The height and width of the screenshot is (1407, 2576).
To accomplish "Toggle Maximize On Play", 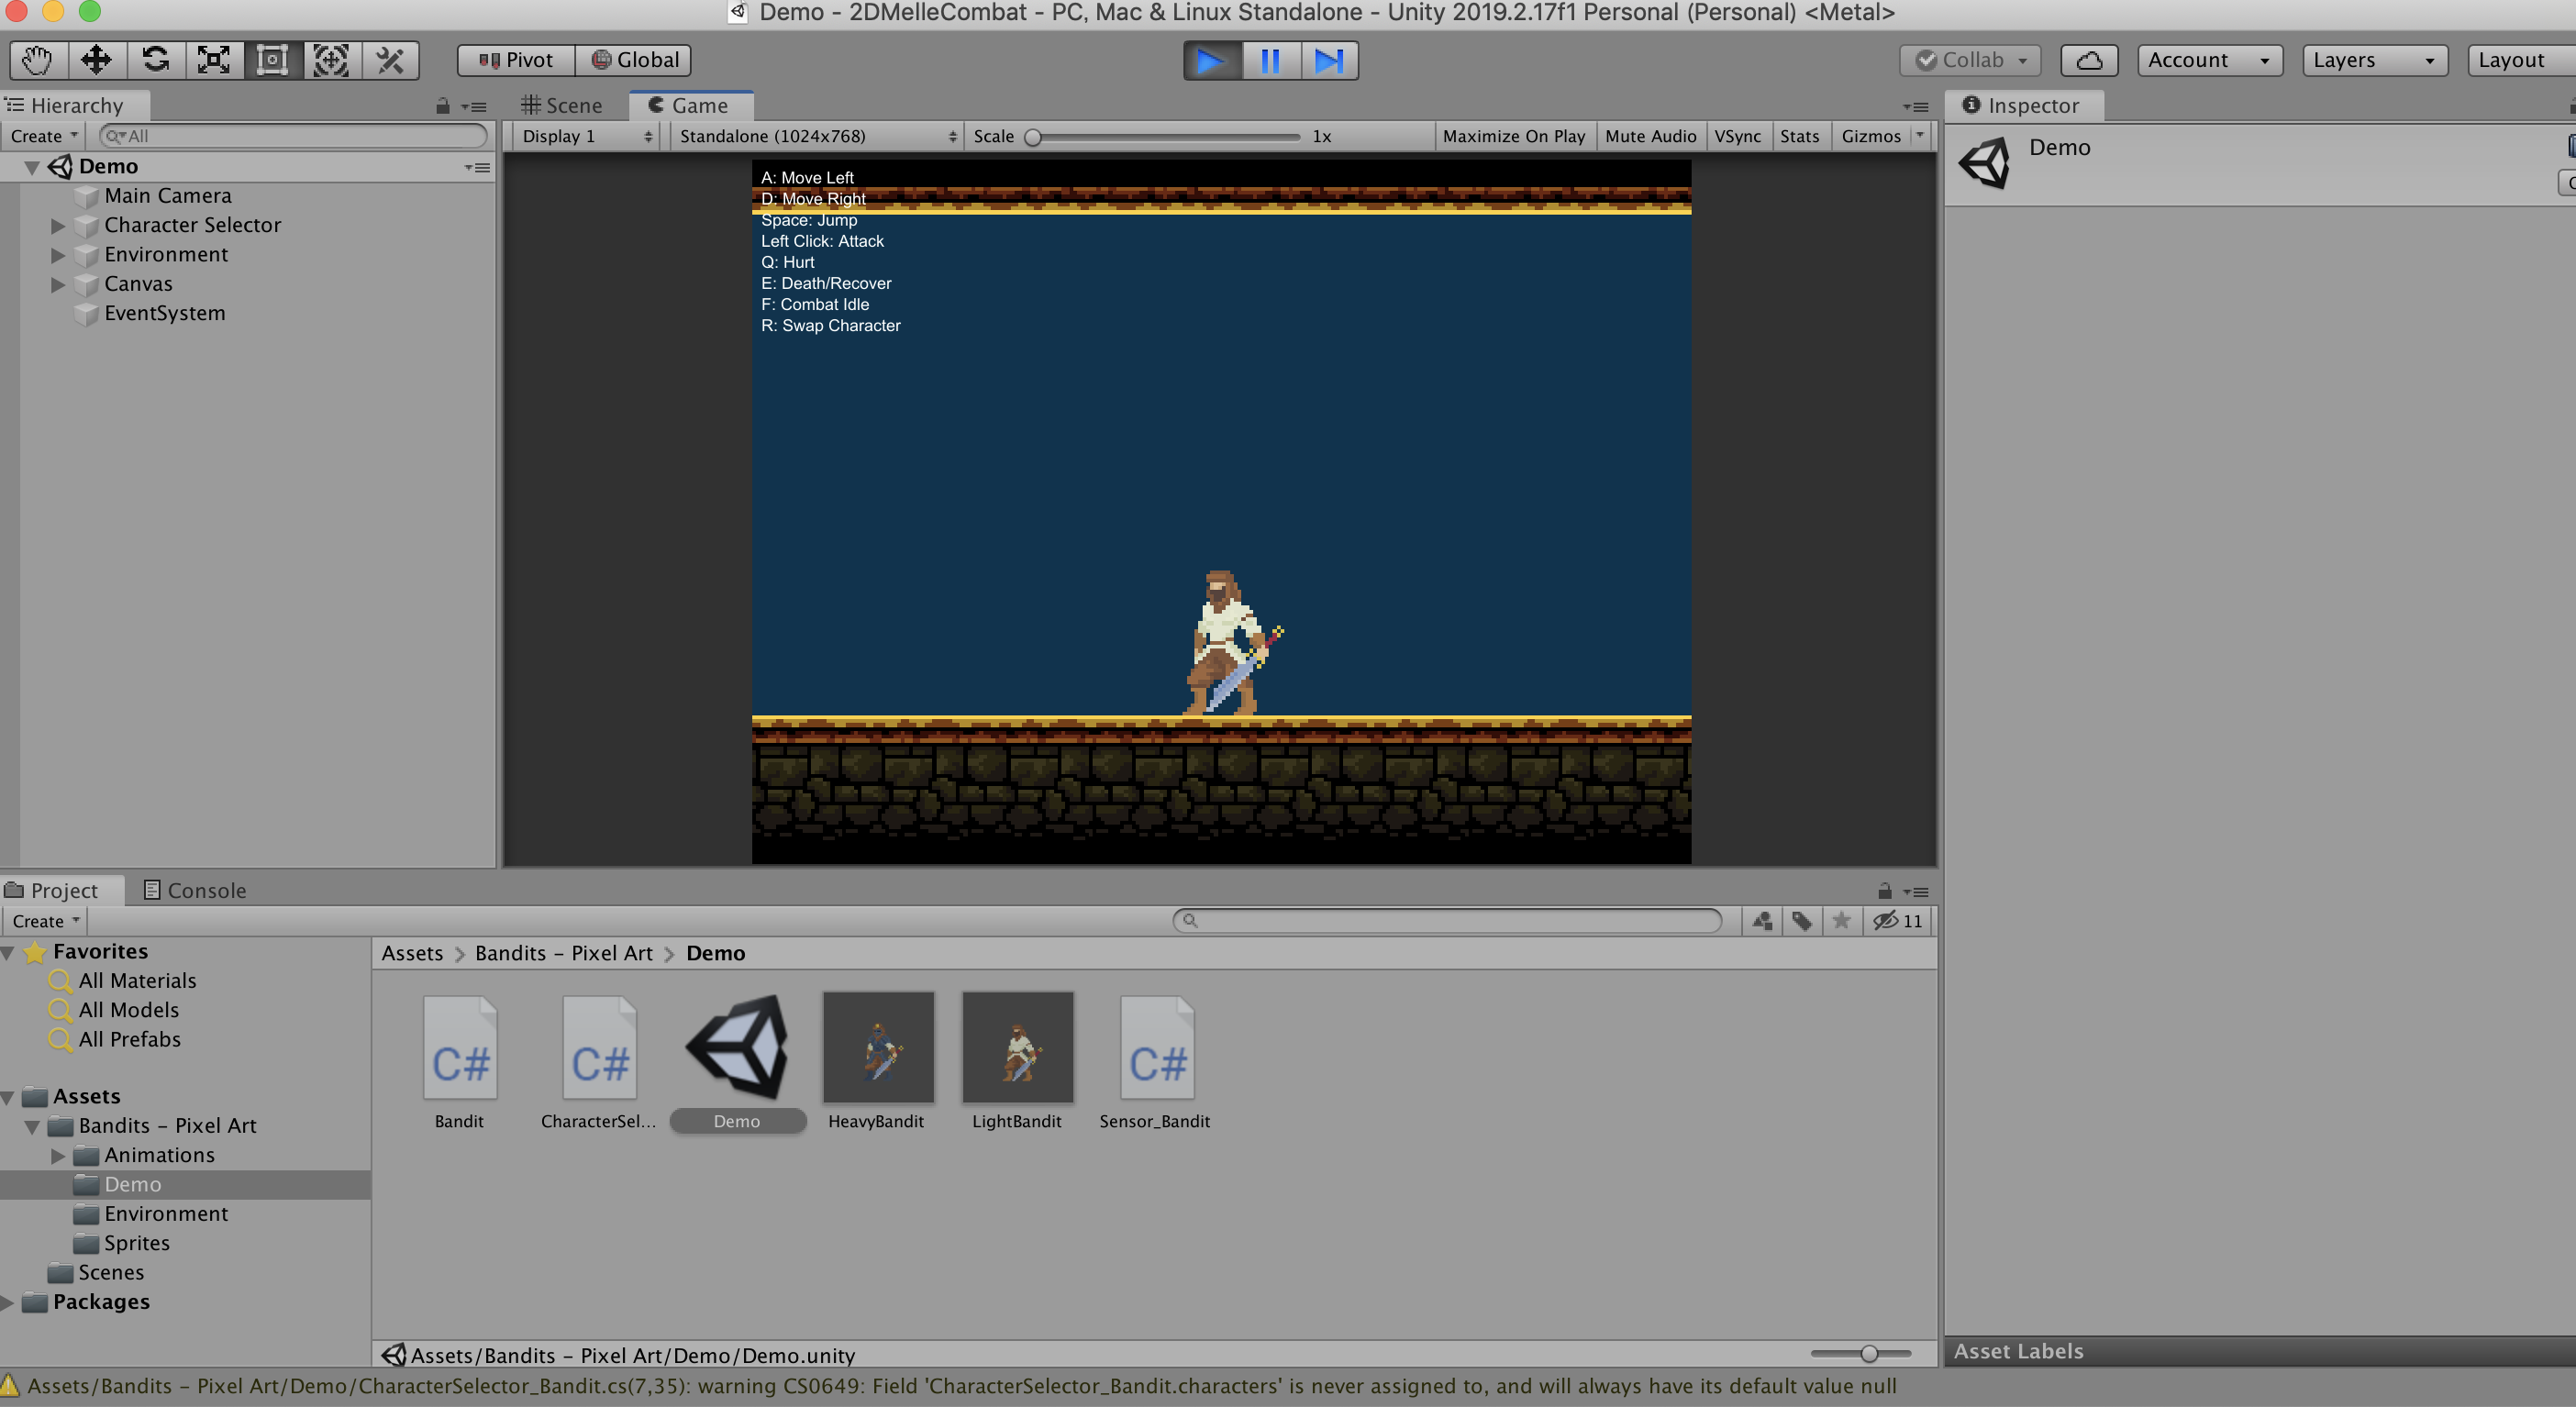I will pos(1513,136).
